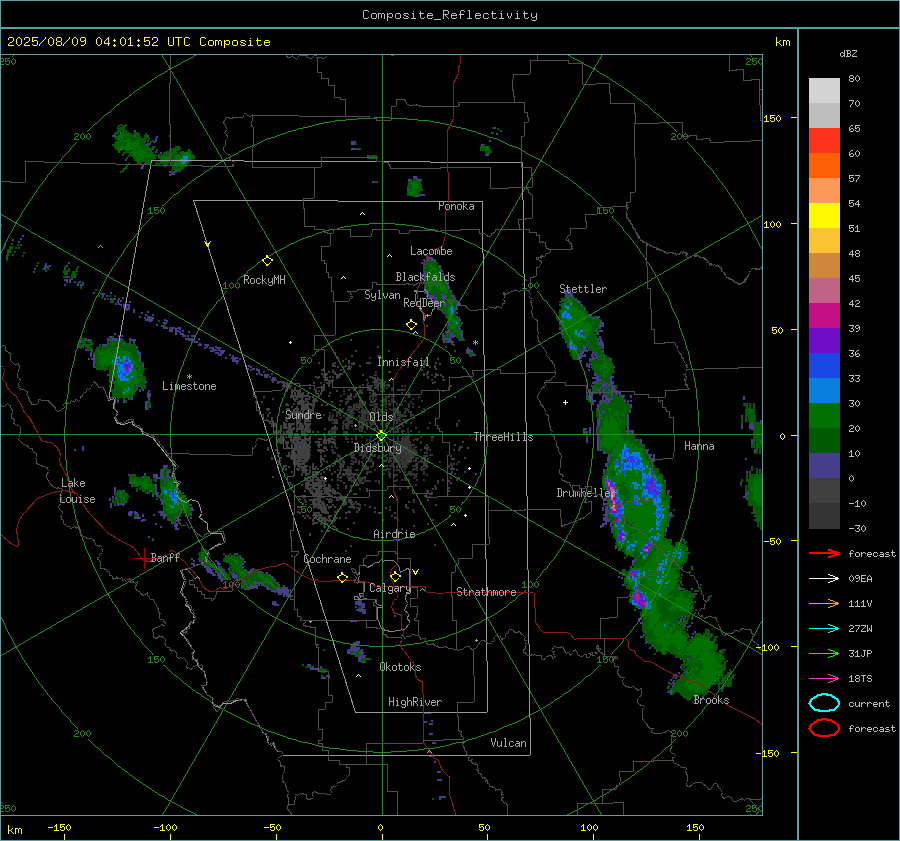Screen dimensions: 900x841
Task: Click the Lacombe city label
Action: click(x=431, y=251)
